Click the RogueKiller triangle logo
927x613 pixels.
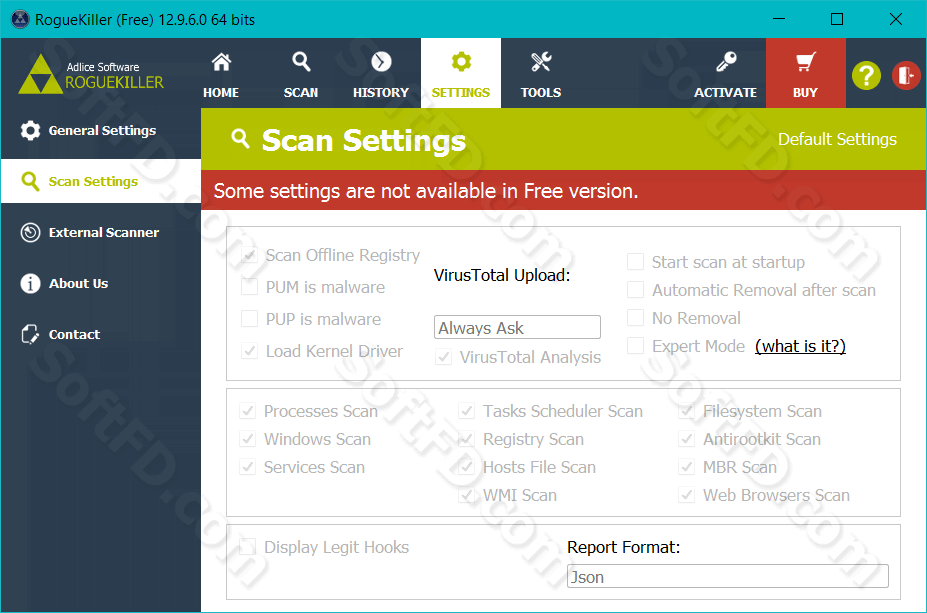point(40,75)
